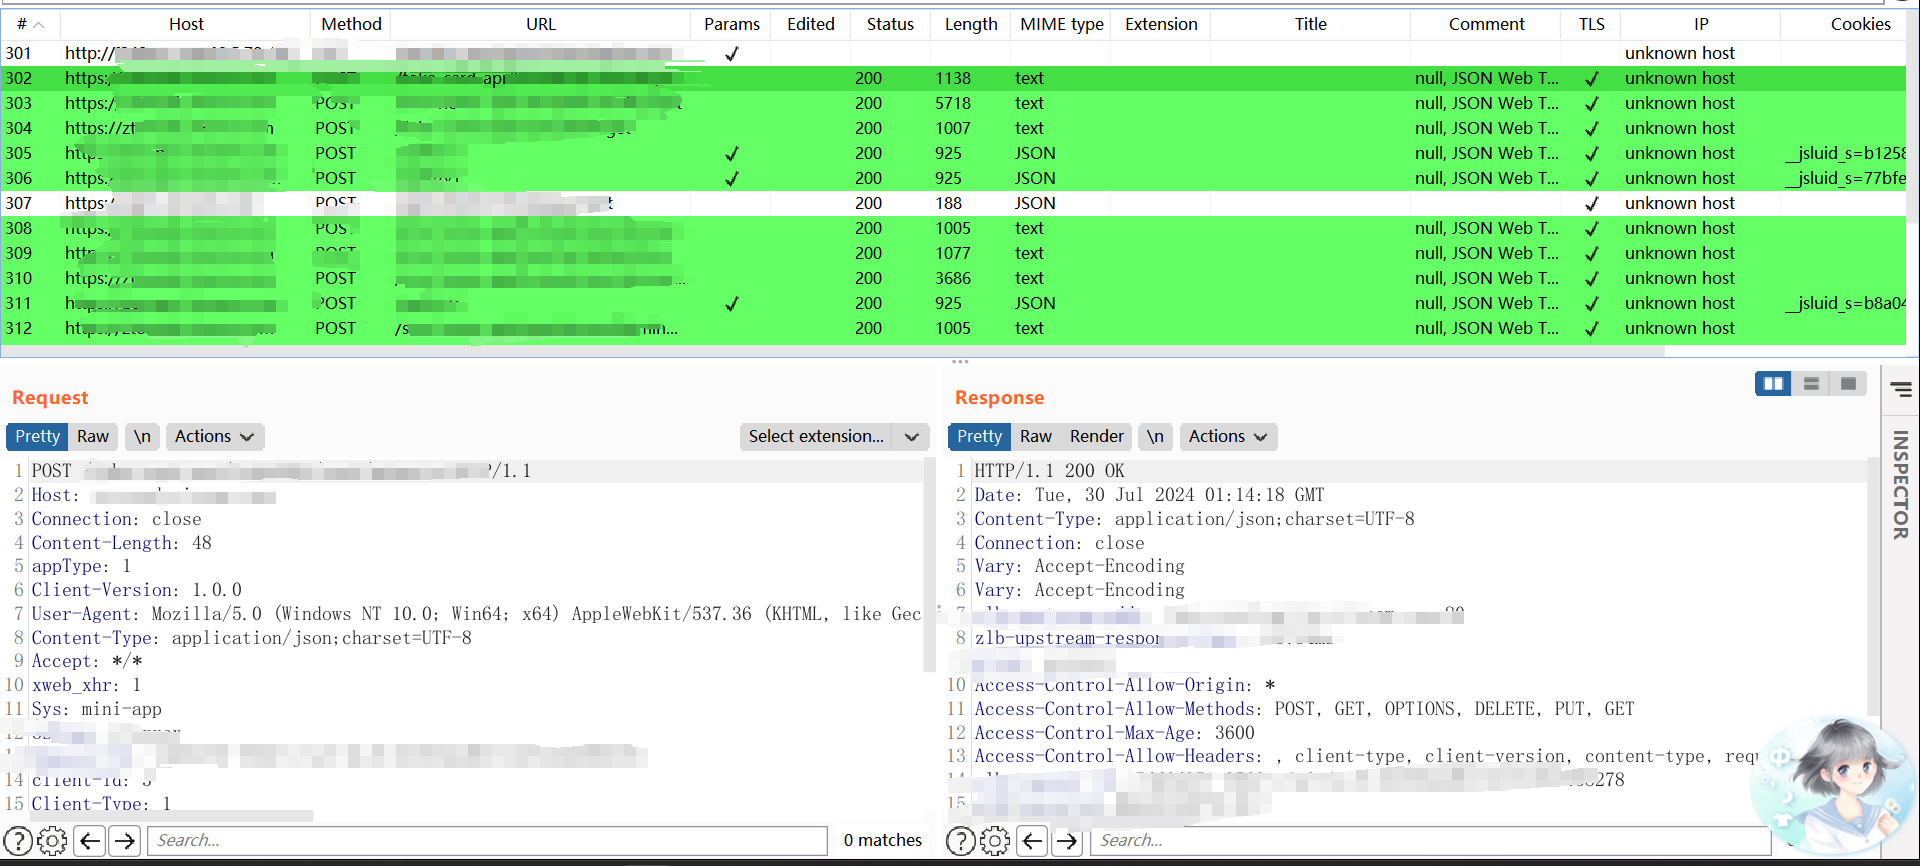Click the Request search input field

tap(487, 841)
